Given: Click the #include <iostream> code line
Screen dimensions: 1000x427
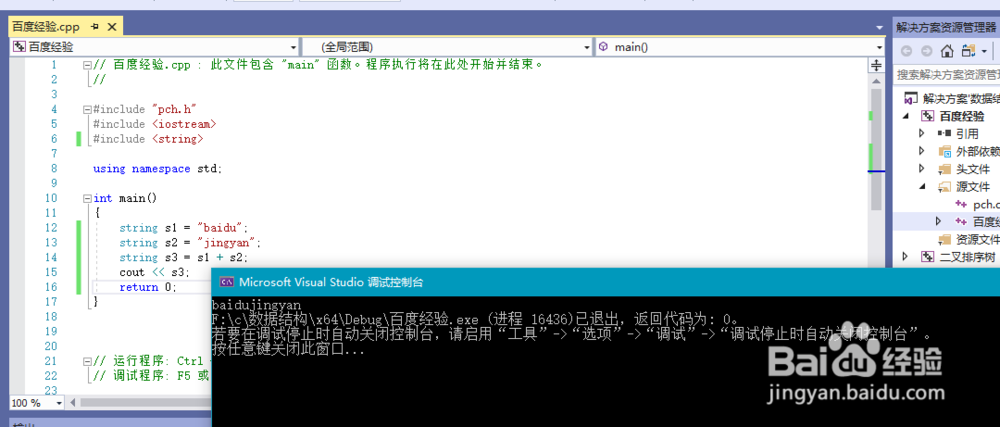Looking at the screenshot, I should point(155,124).
